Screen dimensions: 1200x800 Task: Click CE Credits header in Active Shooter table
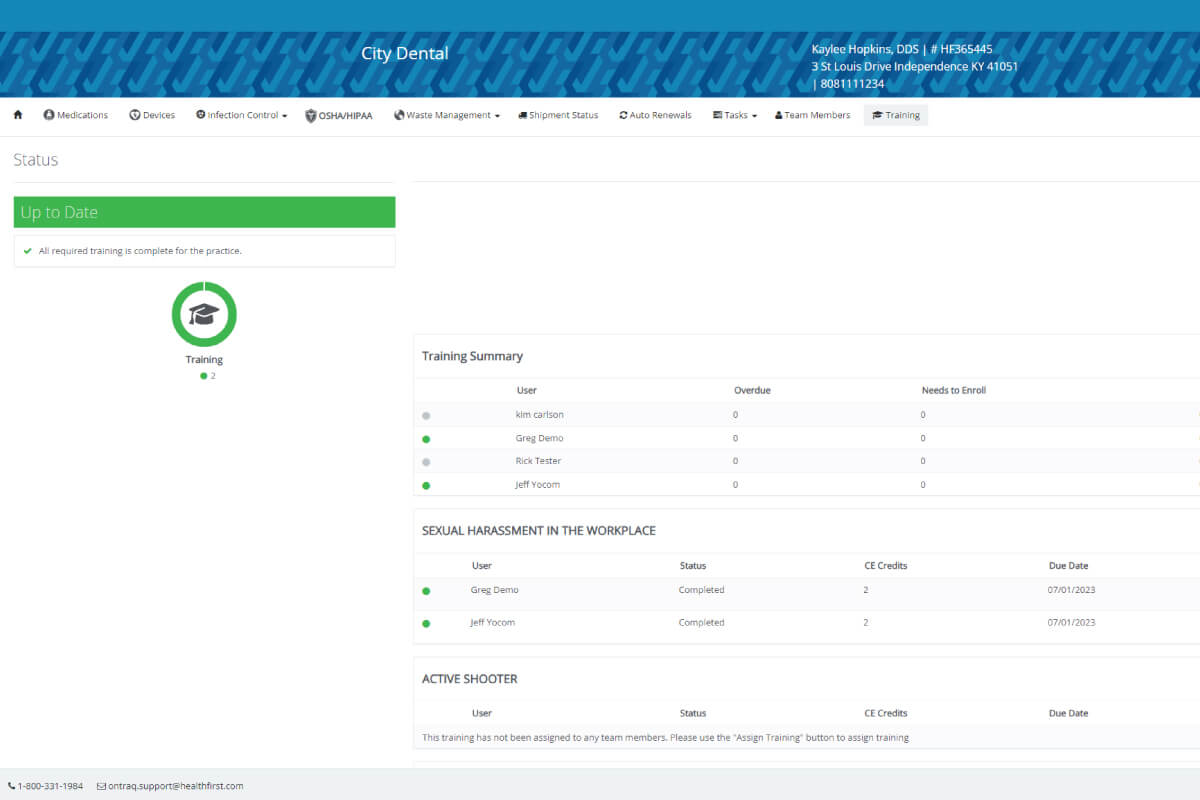coord(886,713)
